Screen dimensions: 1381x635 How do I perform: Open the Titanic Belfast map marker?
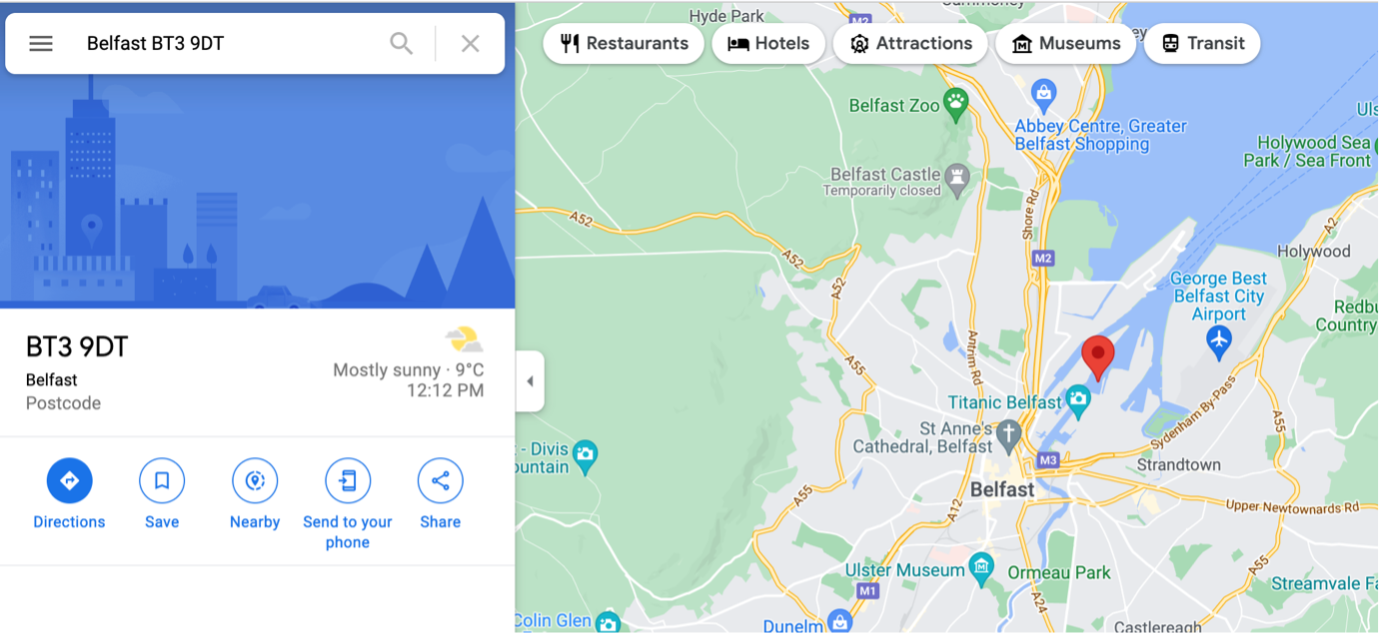click(1077, 402)
